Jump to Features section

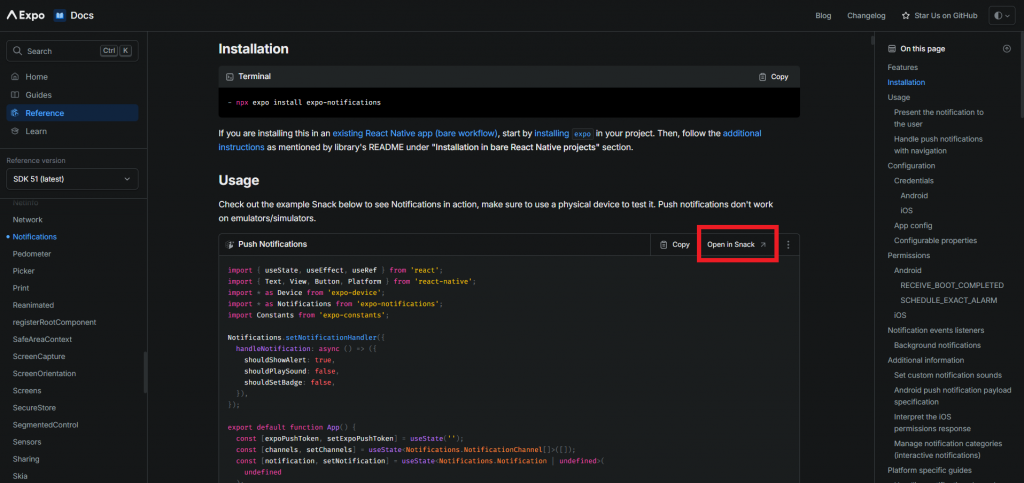point(903,67)
